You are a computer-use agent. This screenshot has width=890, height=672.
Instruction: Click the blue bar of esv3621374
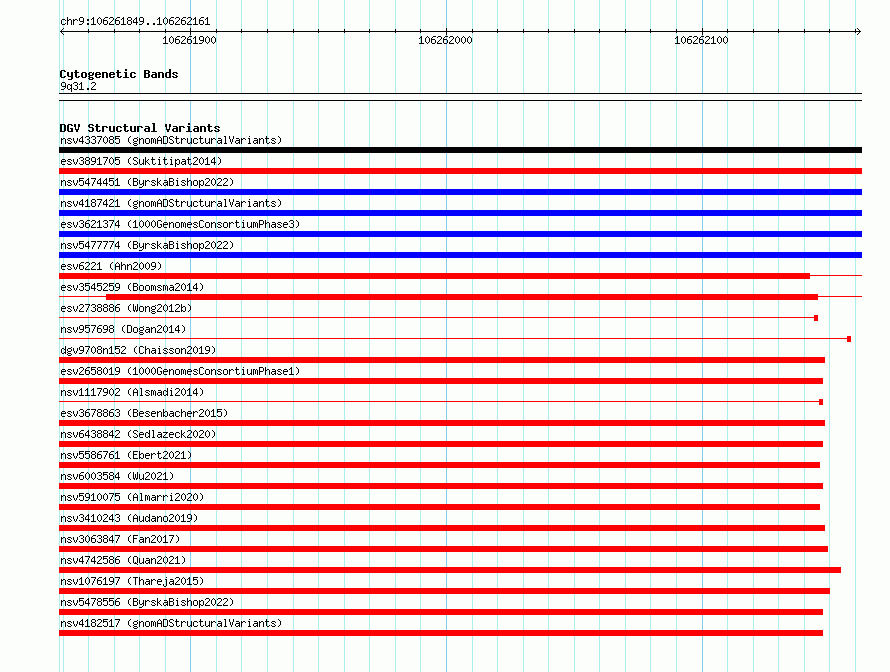460,234
